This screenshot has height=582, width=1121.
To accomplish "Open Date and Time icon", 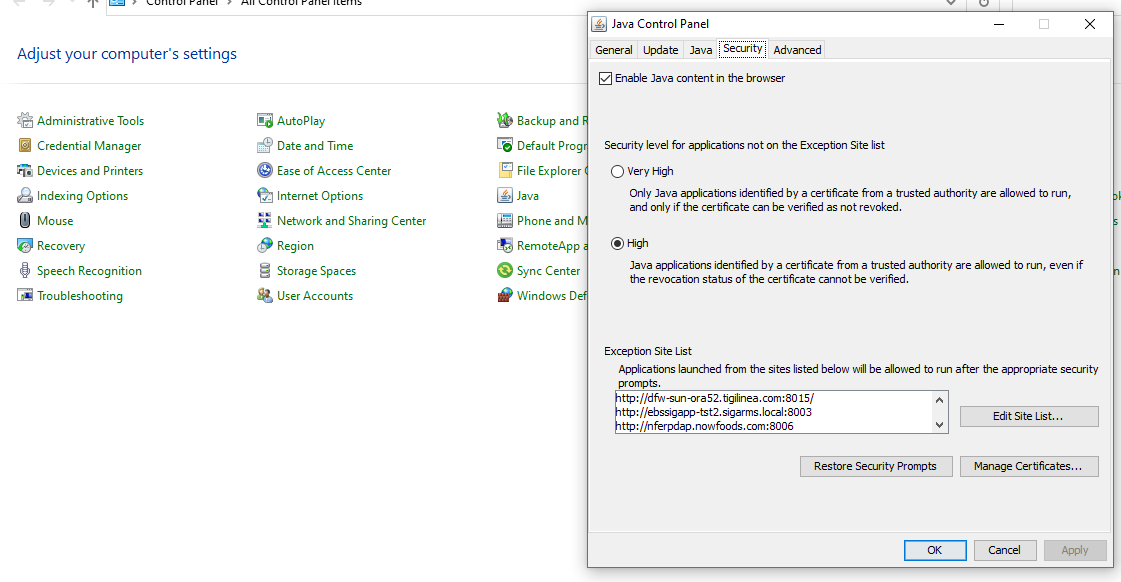I will [265, 145].
